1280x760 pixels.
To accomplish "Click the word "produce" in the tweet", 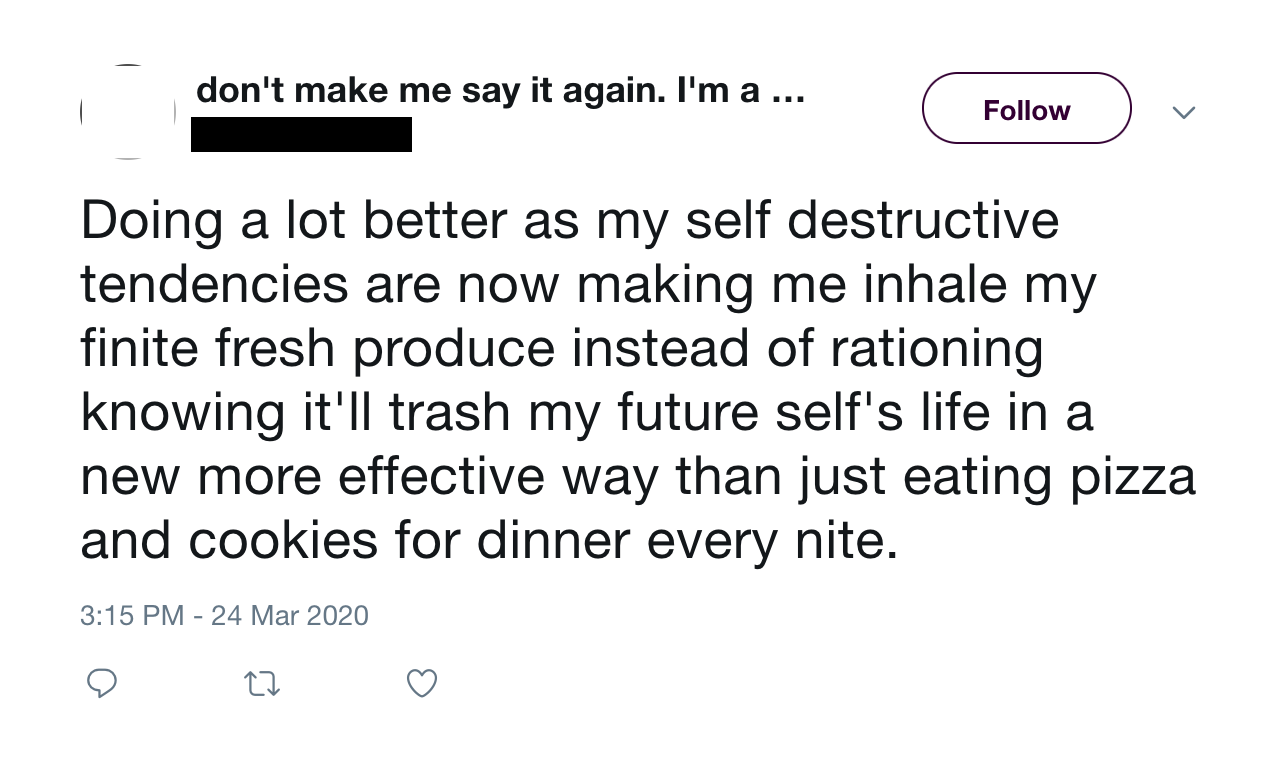I will (453, 349).
